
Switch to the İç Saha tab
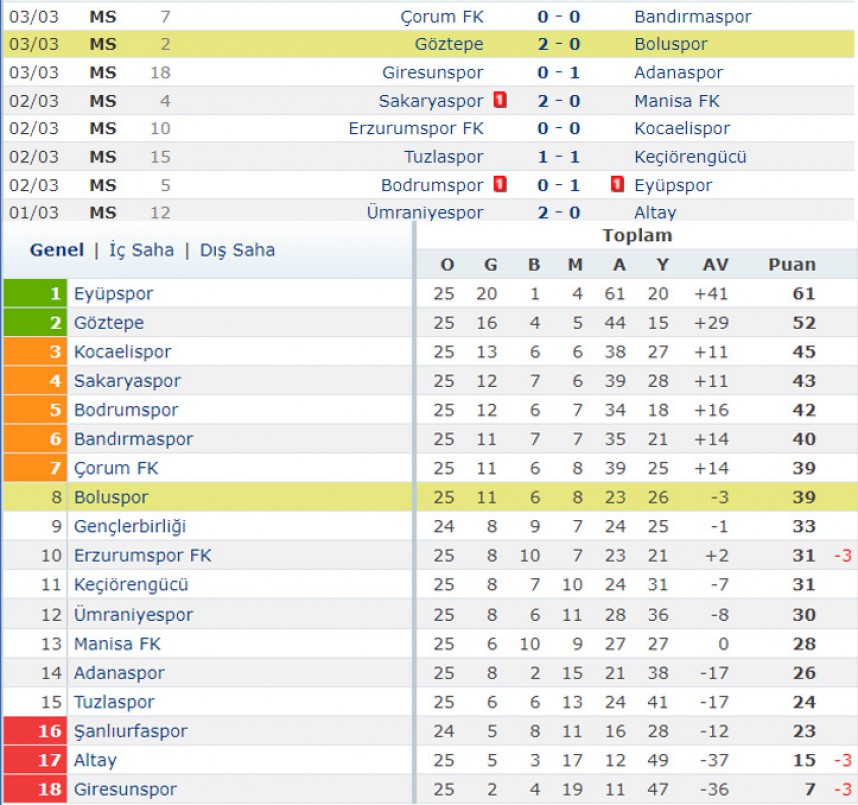(141, 250)
